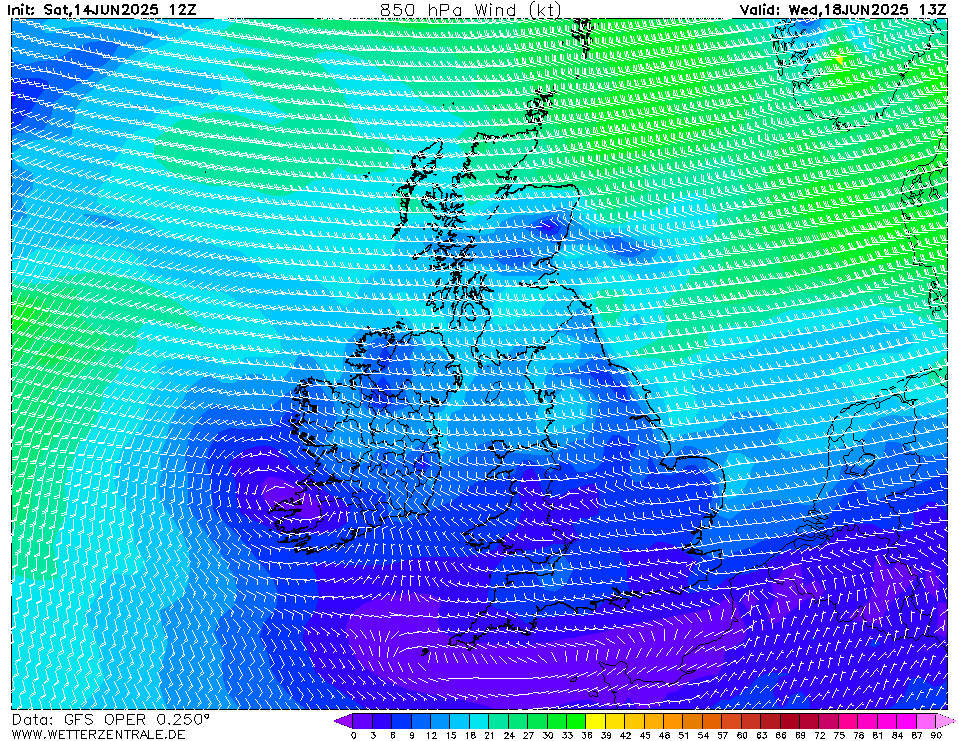
Task: Pick the light magenta legend swatch between 87 and 90
Action: pos(926,721)
